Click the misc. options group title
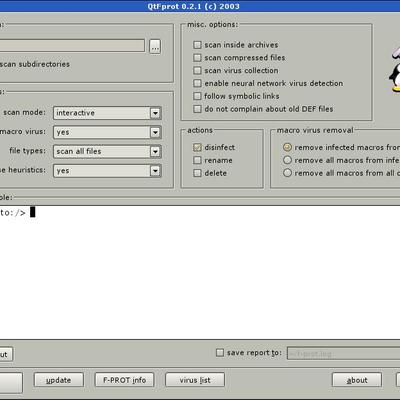 [212, 25]
